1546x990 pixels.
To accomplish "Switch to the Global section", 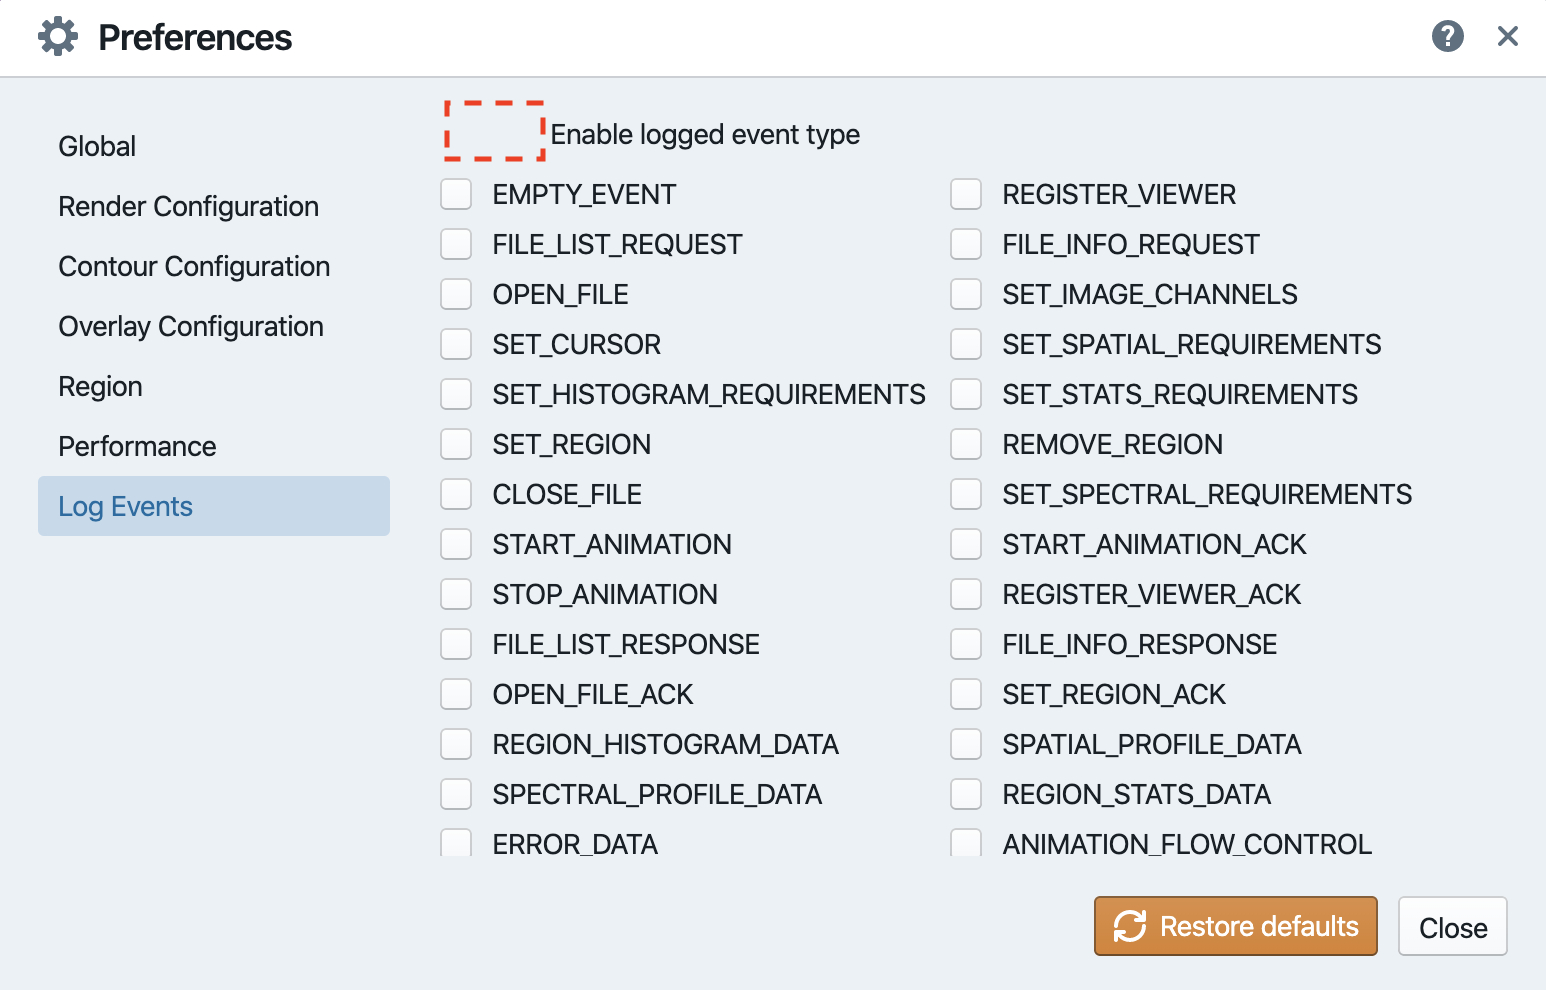I will point(97,146).
